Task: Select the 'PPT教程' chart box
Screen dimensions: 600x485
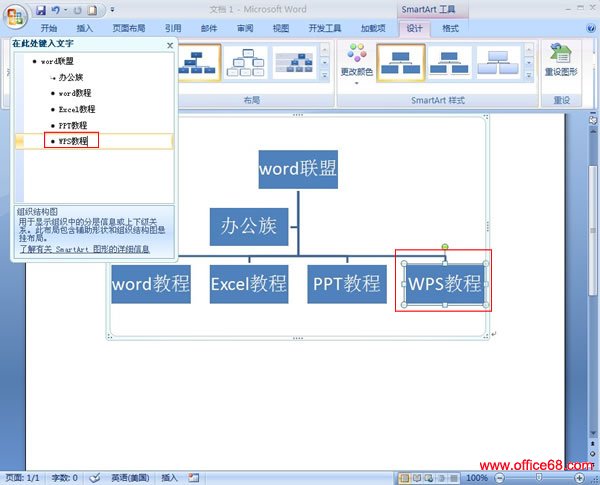Action: click(347, 284)
